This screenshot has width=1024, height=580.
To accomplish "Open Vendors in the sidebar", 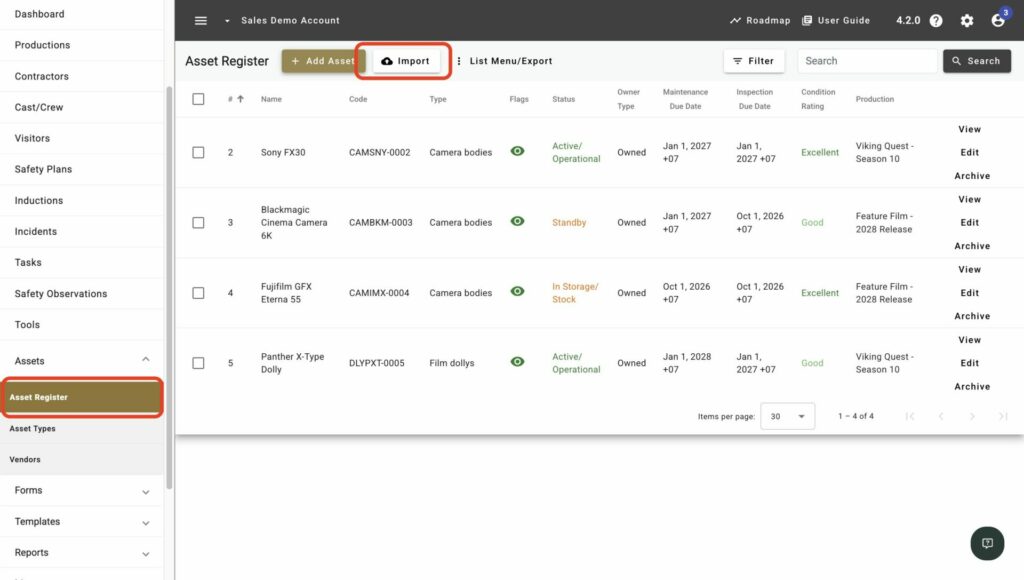I will pos(82,460).
